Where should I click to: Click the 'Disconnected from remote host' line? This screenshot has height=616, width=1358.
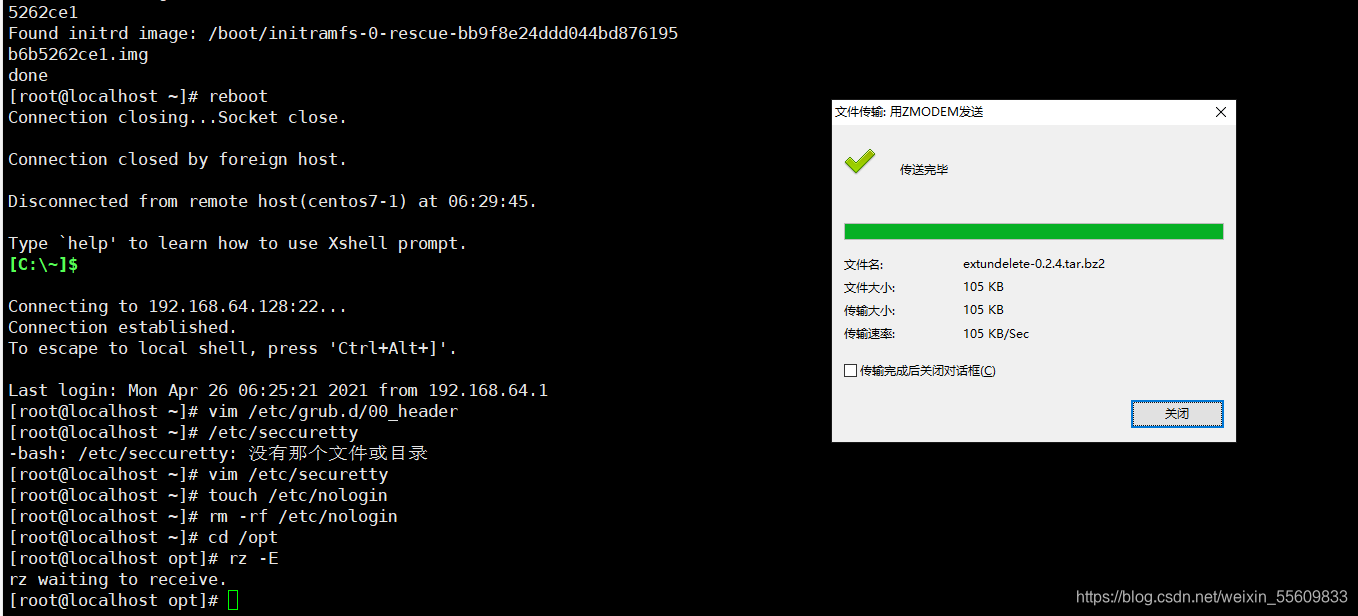273,201
